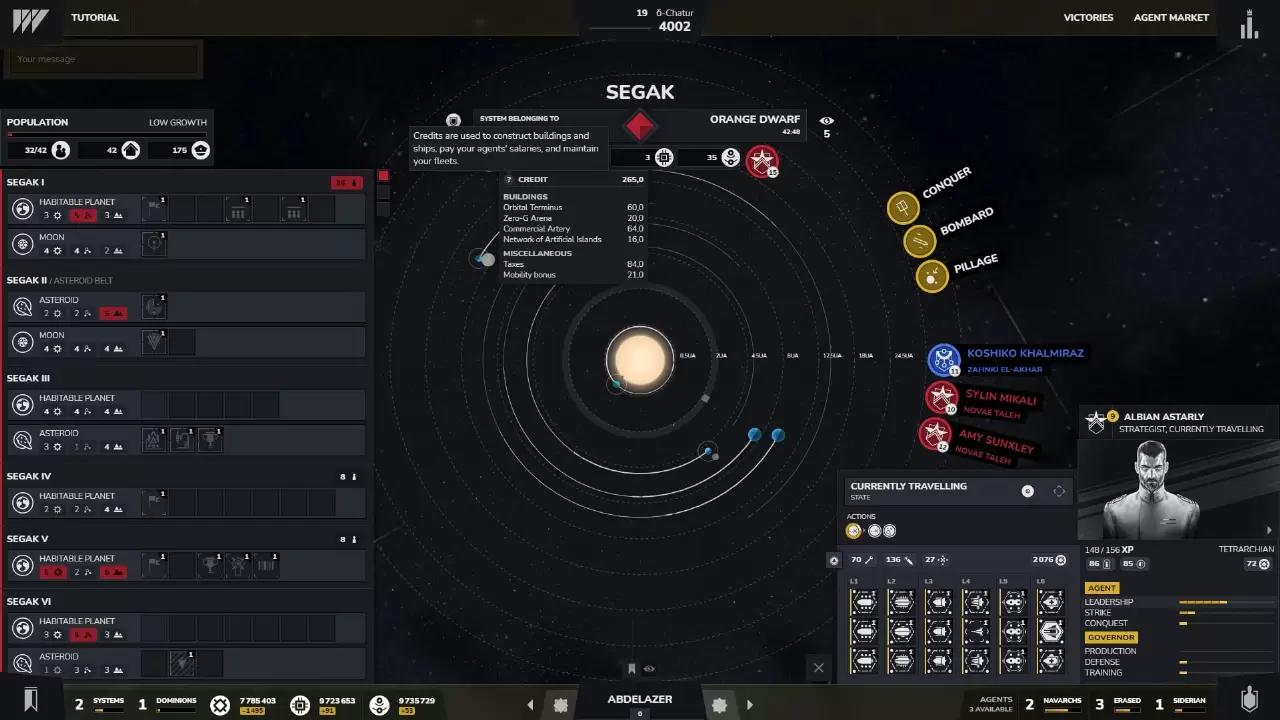Select Koshiko Khalmiraz agent badge

pyautogui.click(x=943, y=360)
